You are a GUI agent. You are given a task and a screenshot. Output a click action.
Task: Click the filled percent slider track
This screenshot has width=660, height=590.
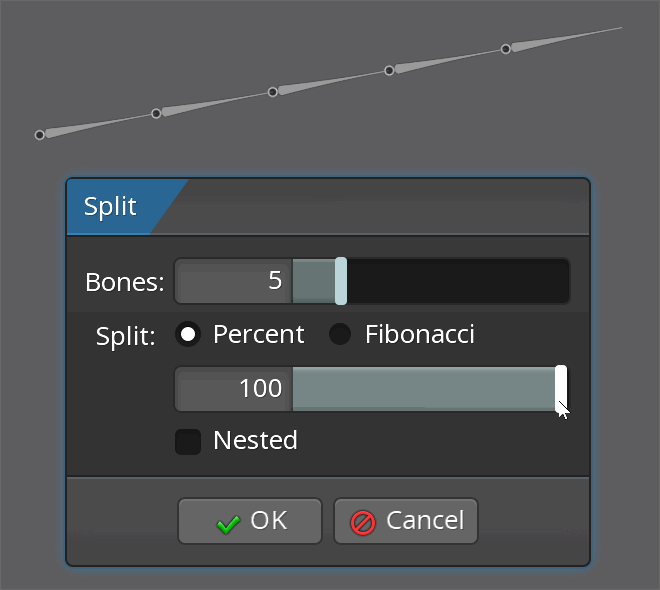[423, 388]
